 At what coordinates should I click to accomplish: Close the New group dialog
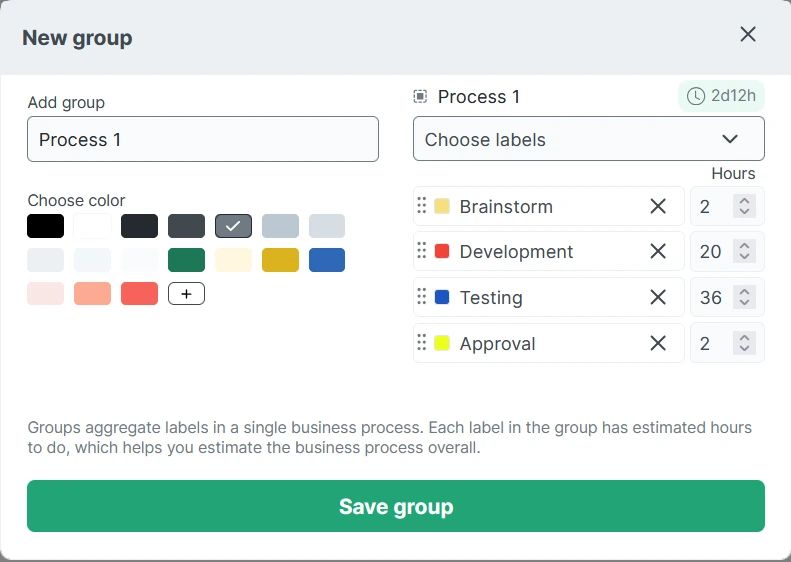748,34
